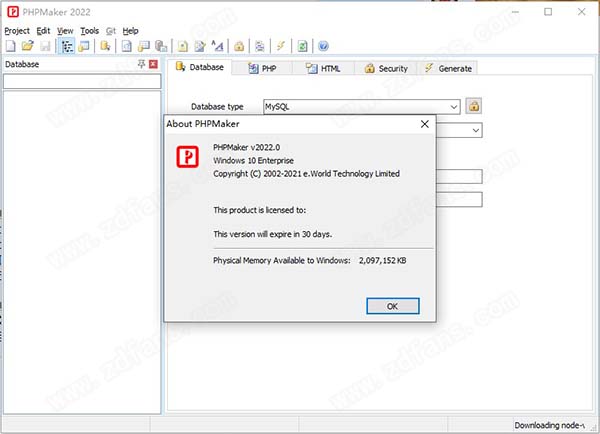Image resolution: width=600 pixels, height=434 pixels.
Task: Pin the Database side panel
Action: 142,64
